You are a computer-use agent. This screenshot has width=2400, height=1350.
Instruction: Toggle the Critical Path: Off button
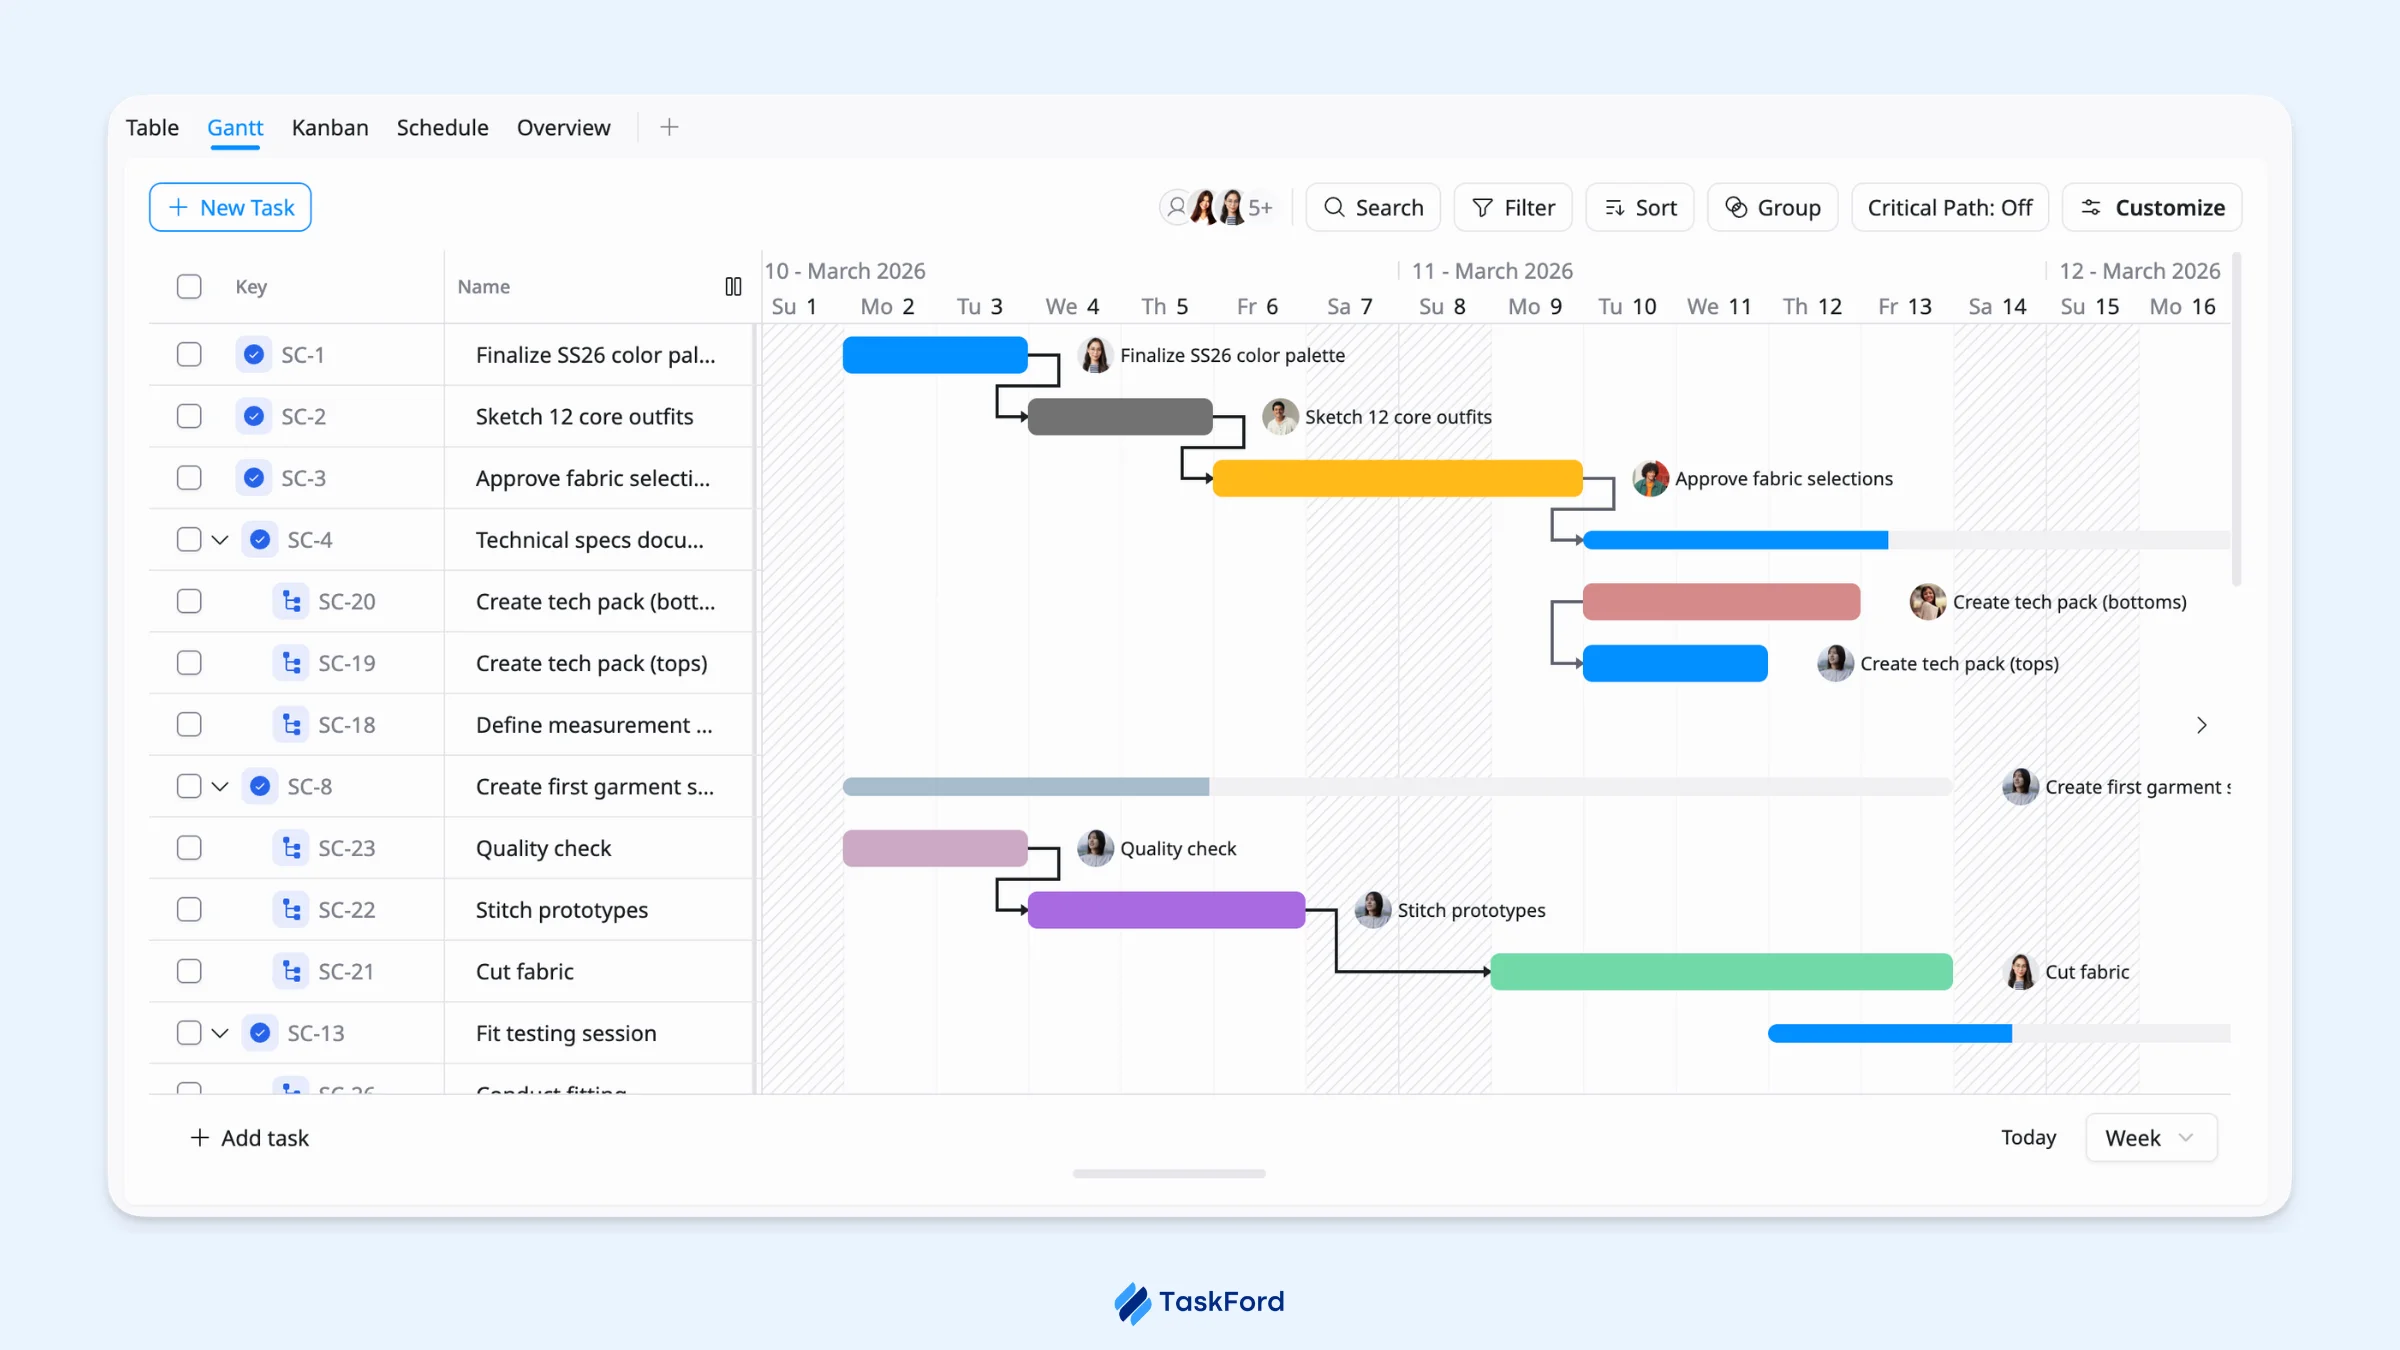click(1950, 207)
